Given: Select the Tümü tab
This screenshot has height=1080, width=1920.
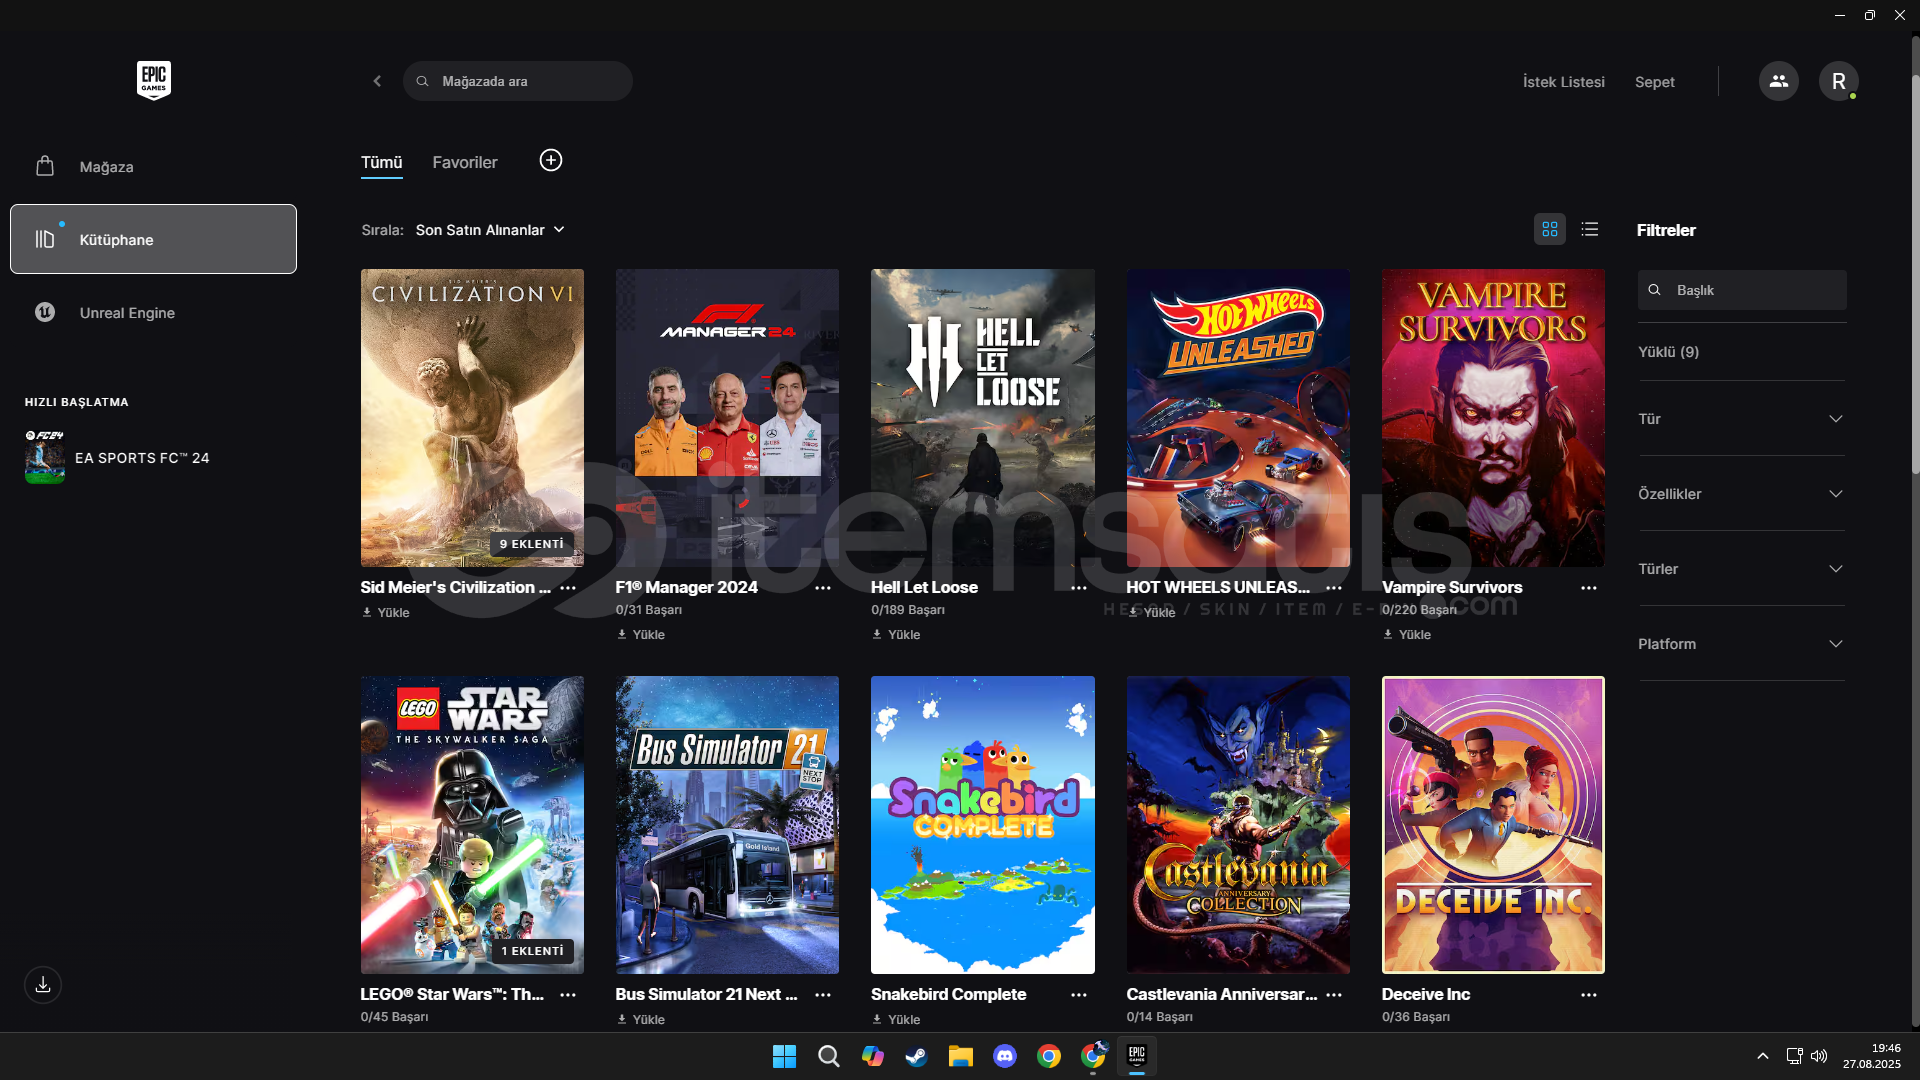Looking at the screenshot, I should point(381,162).
